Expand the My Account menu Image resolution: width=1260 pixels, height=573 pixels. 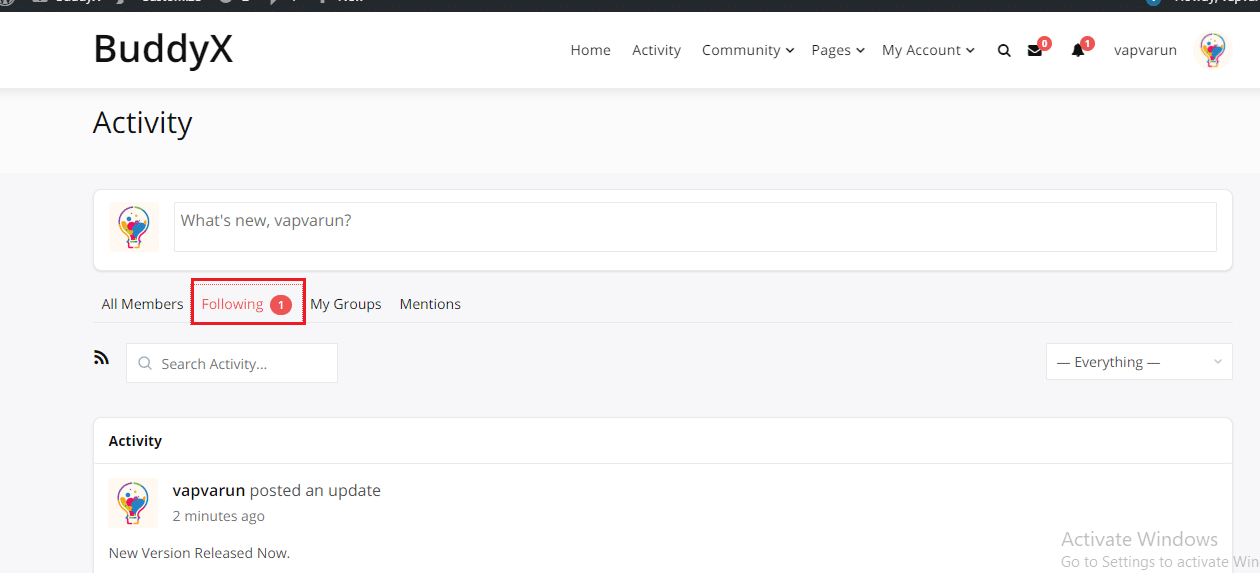click(x=928, y=50)
